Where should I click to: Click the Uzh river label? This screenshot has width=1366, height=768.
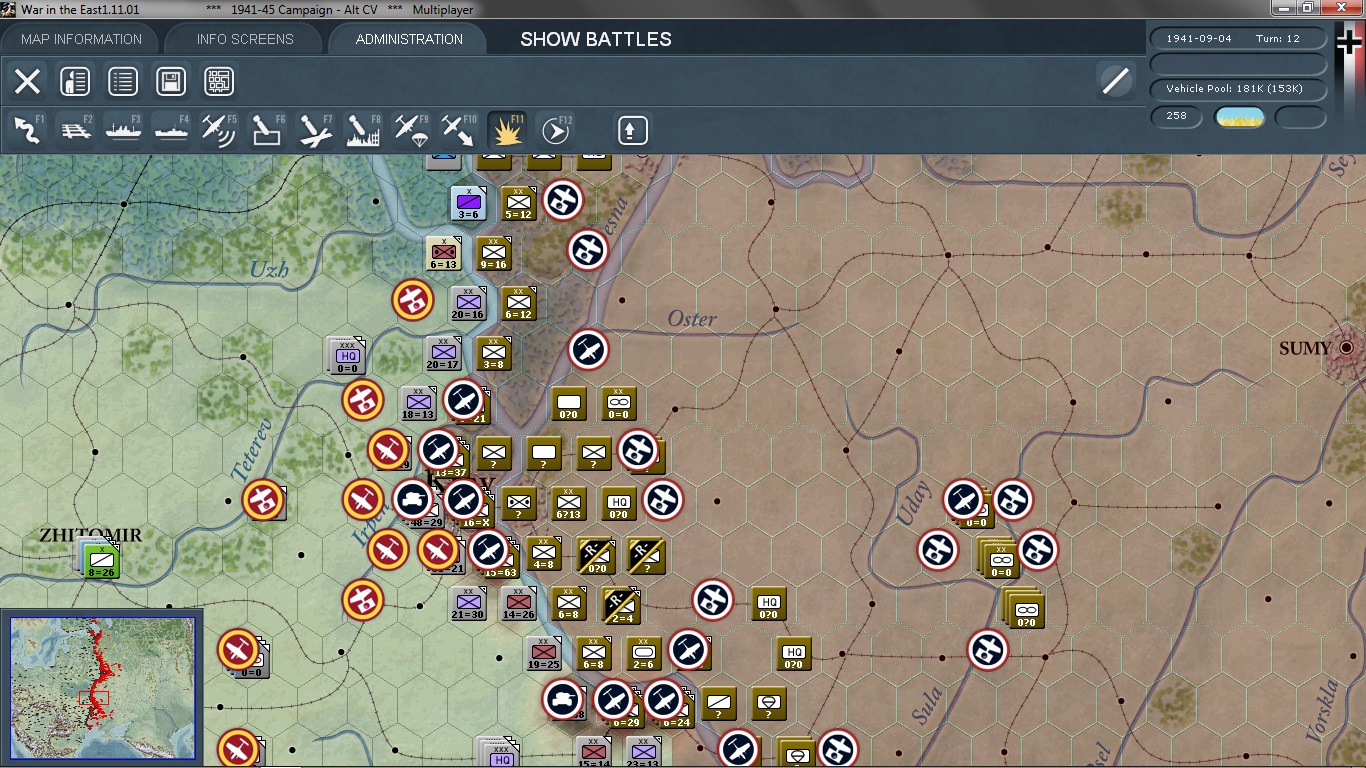(269, 268)
